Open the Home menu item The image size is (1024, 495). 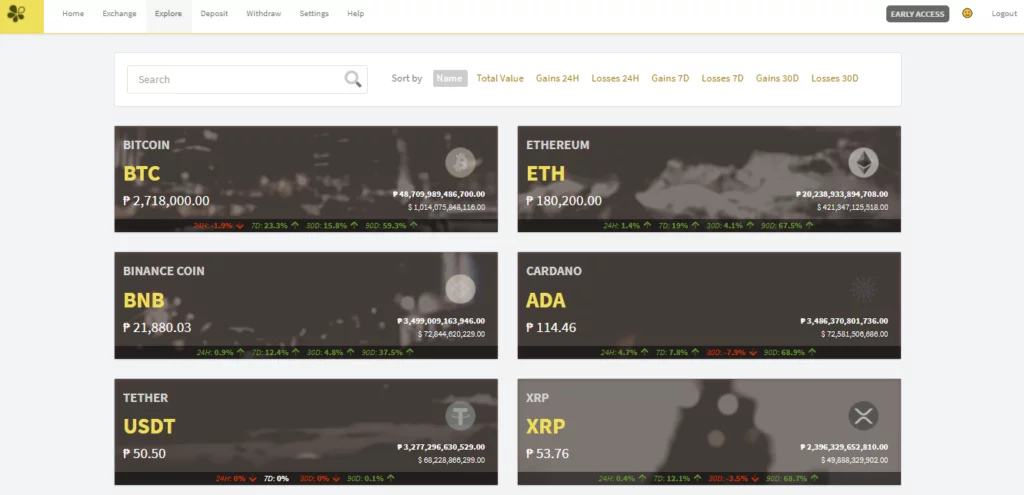point(73,14)
